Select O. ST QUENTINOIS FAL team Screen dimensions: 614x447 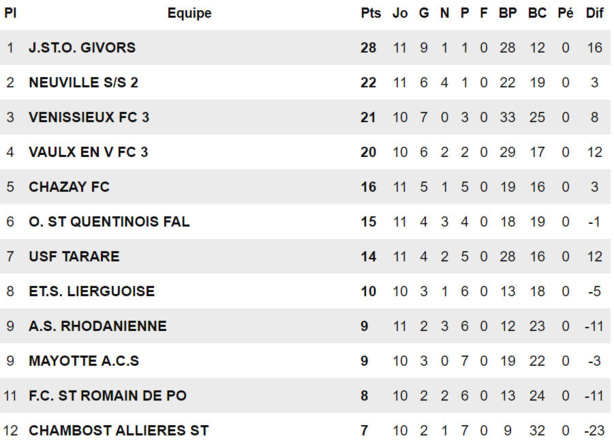pos(109,222)
